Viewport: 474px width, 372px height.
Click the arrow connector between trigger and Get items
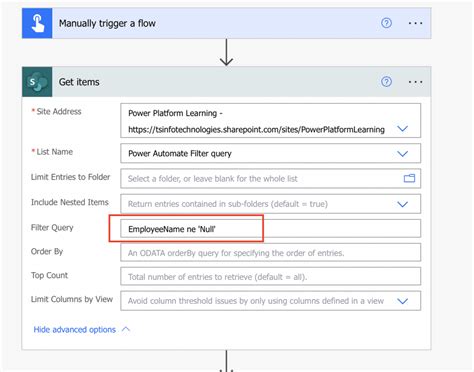point(226,52)
